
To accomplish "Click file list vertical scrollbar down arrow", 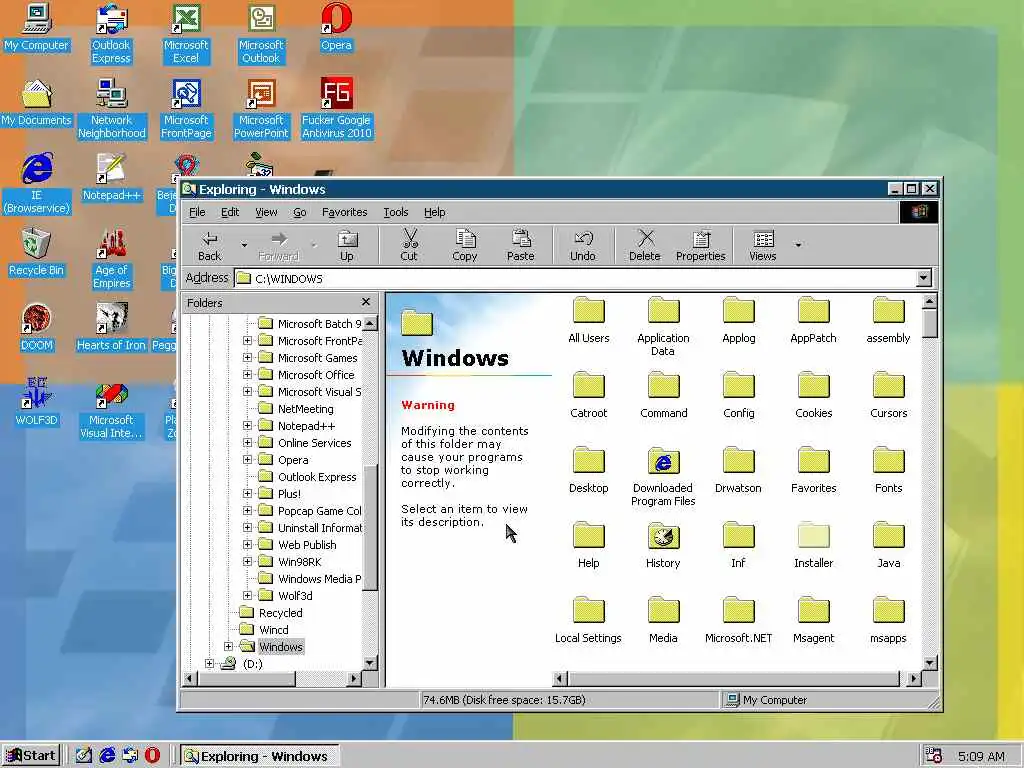I will coord(930,663).
